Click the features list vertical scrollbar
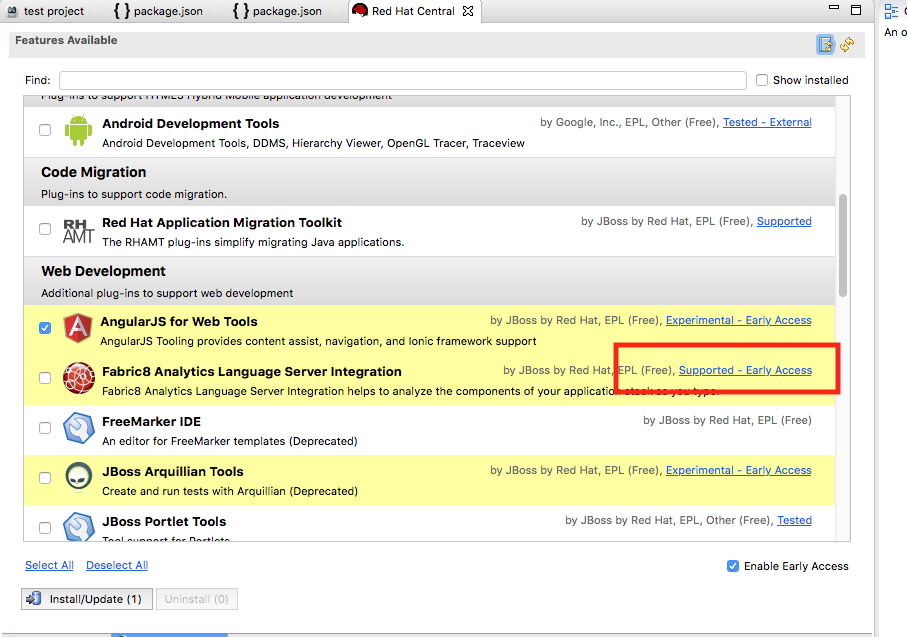This screenshot has width=907, height=637. [x=843, y=245]
